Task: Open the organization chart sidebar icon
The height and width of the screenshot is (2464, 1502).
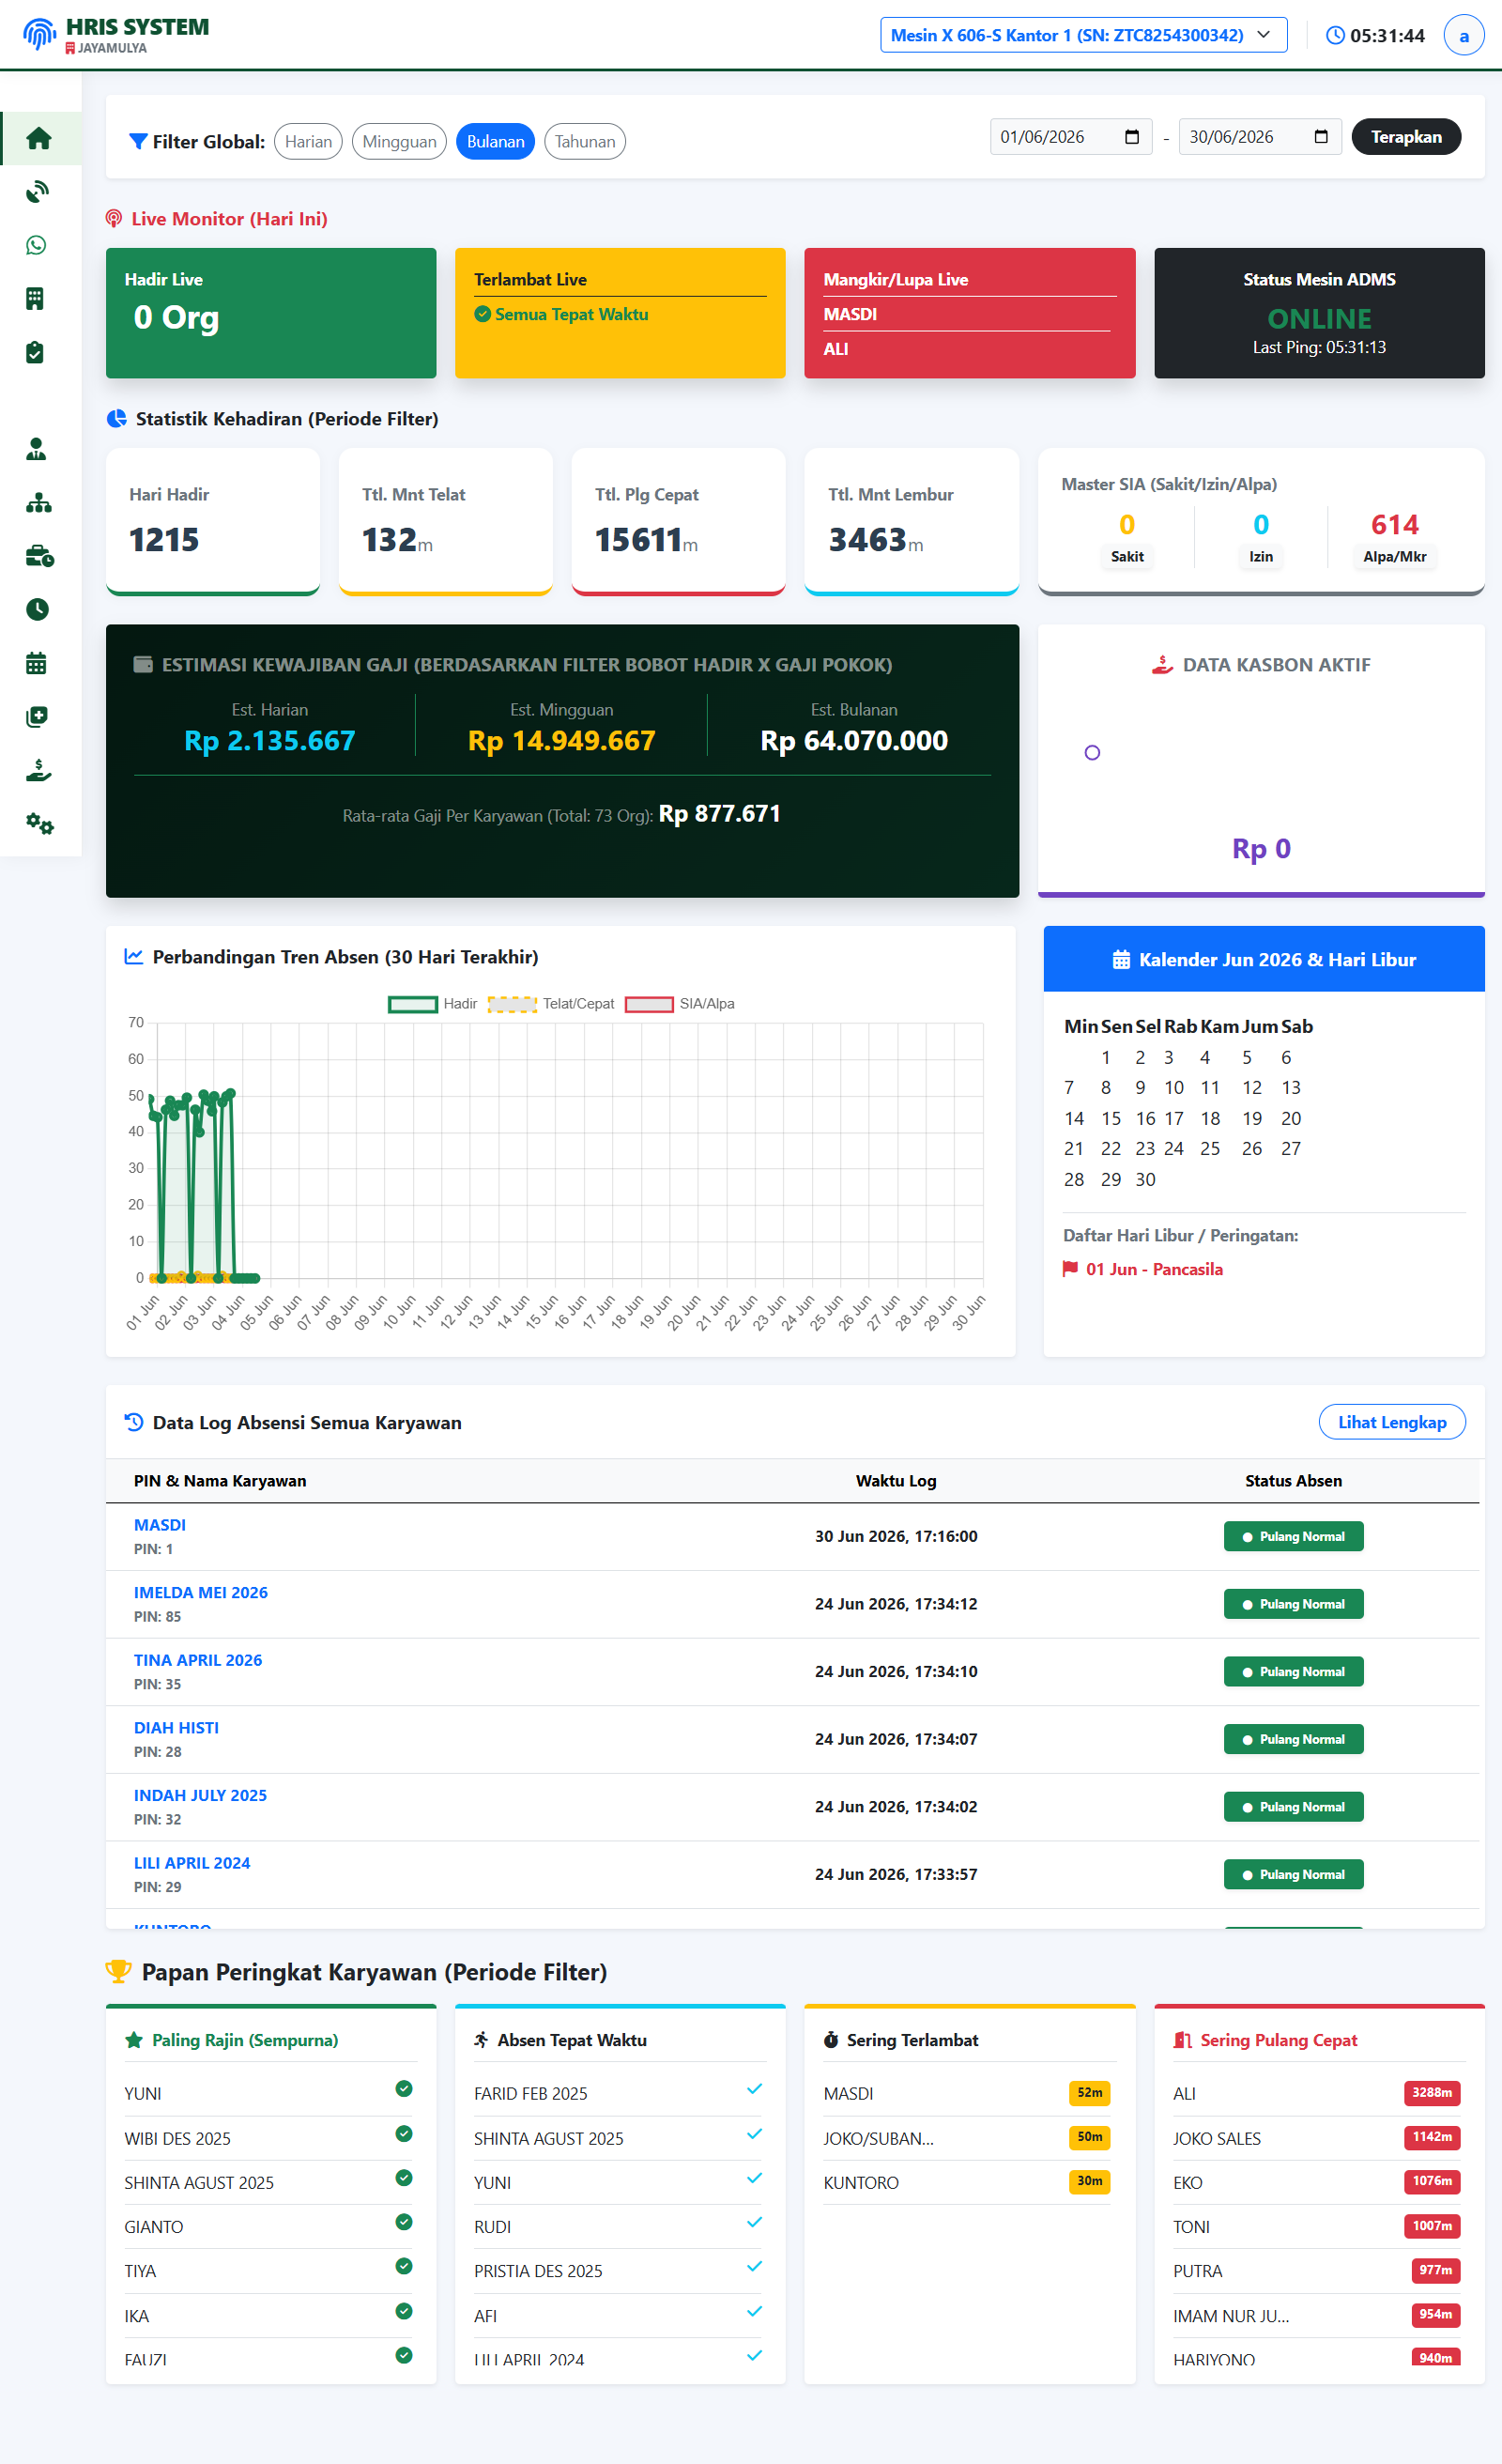Action: pyautogui.click(x=39, y=503)
